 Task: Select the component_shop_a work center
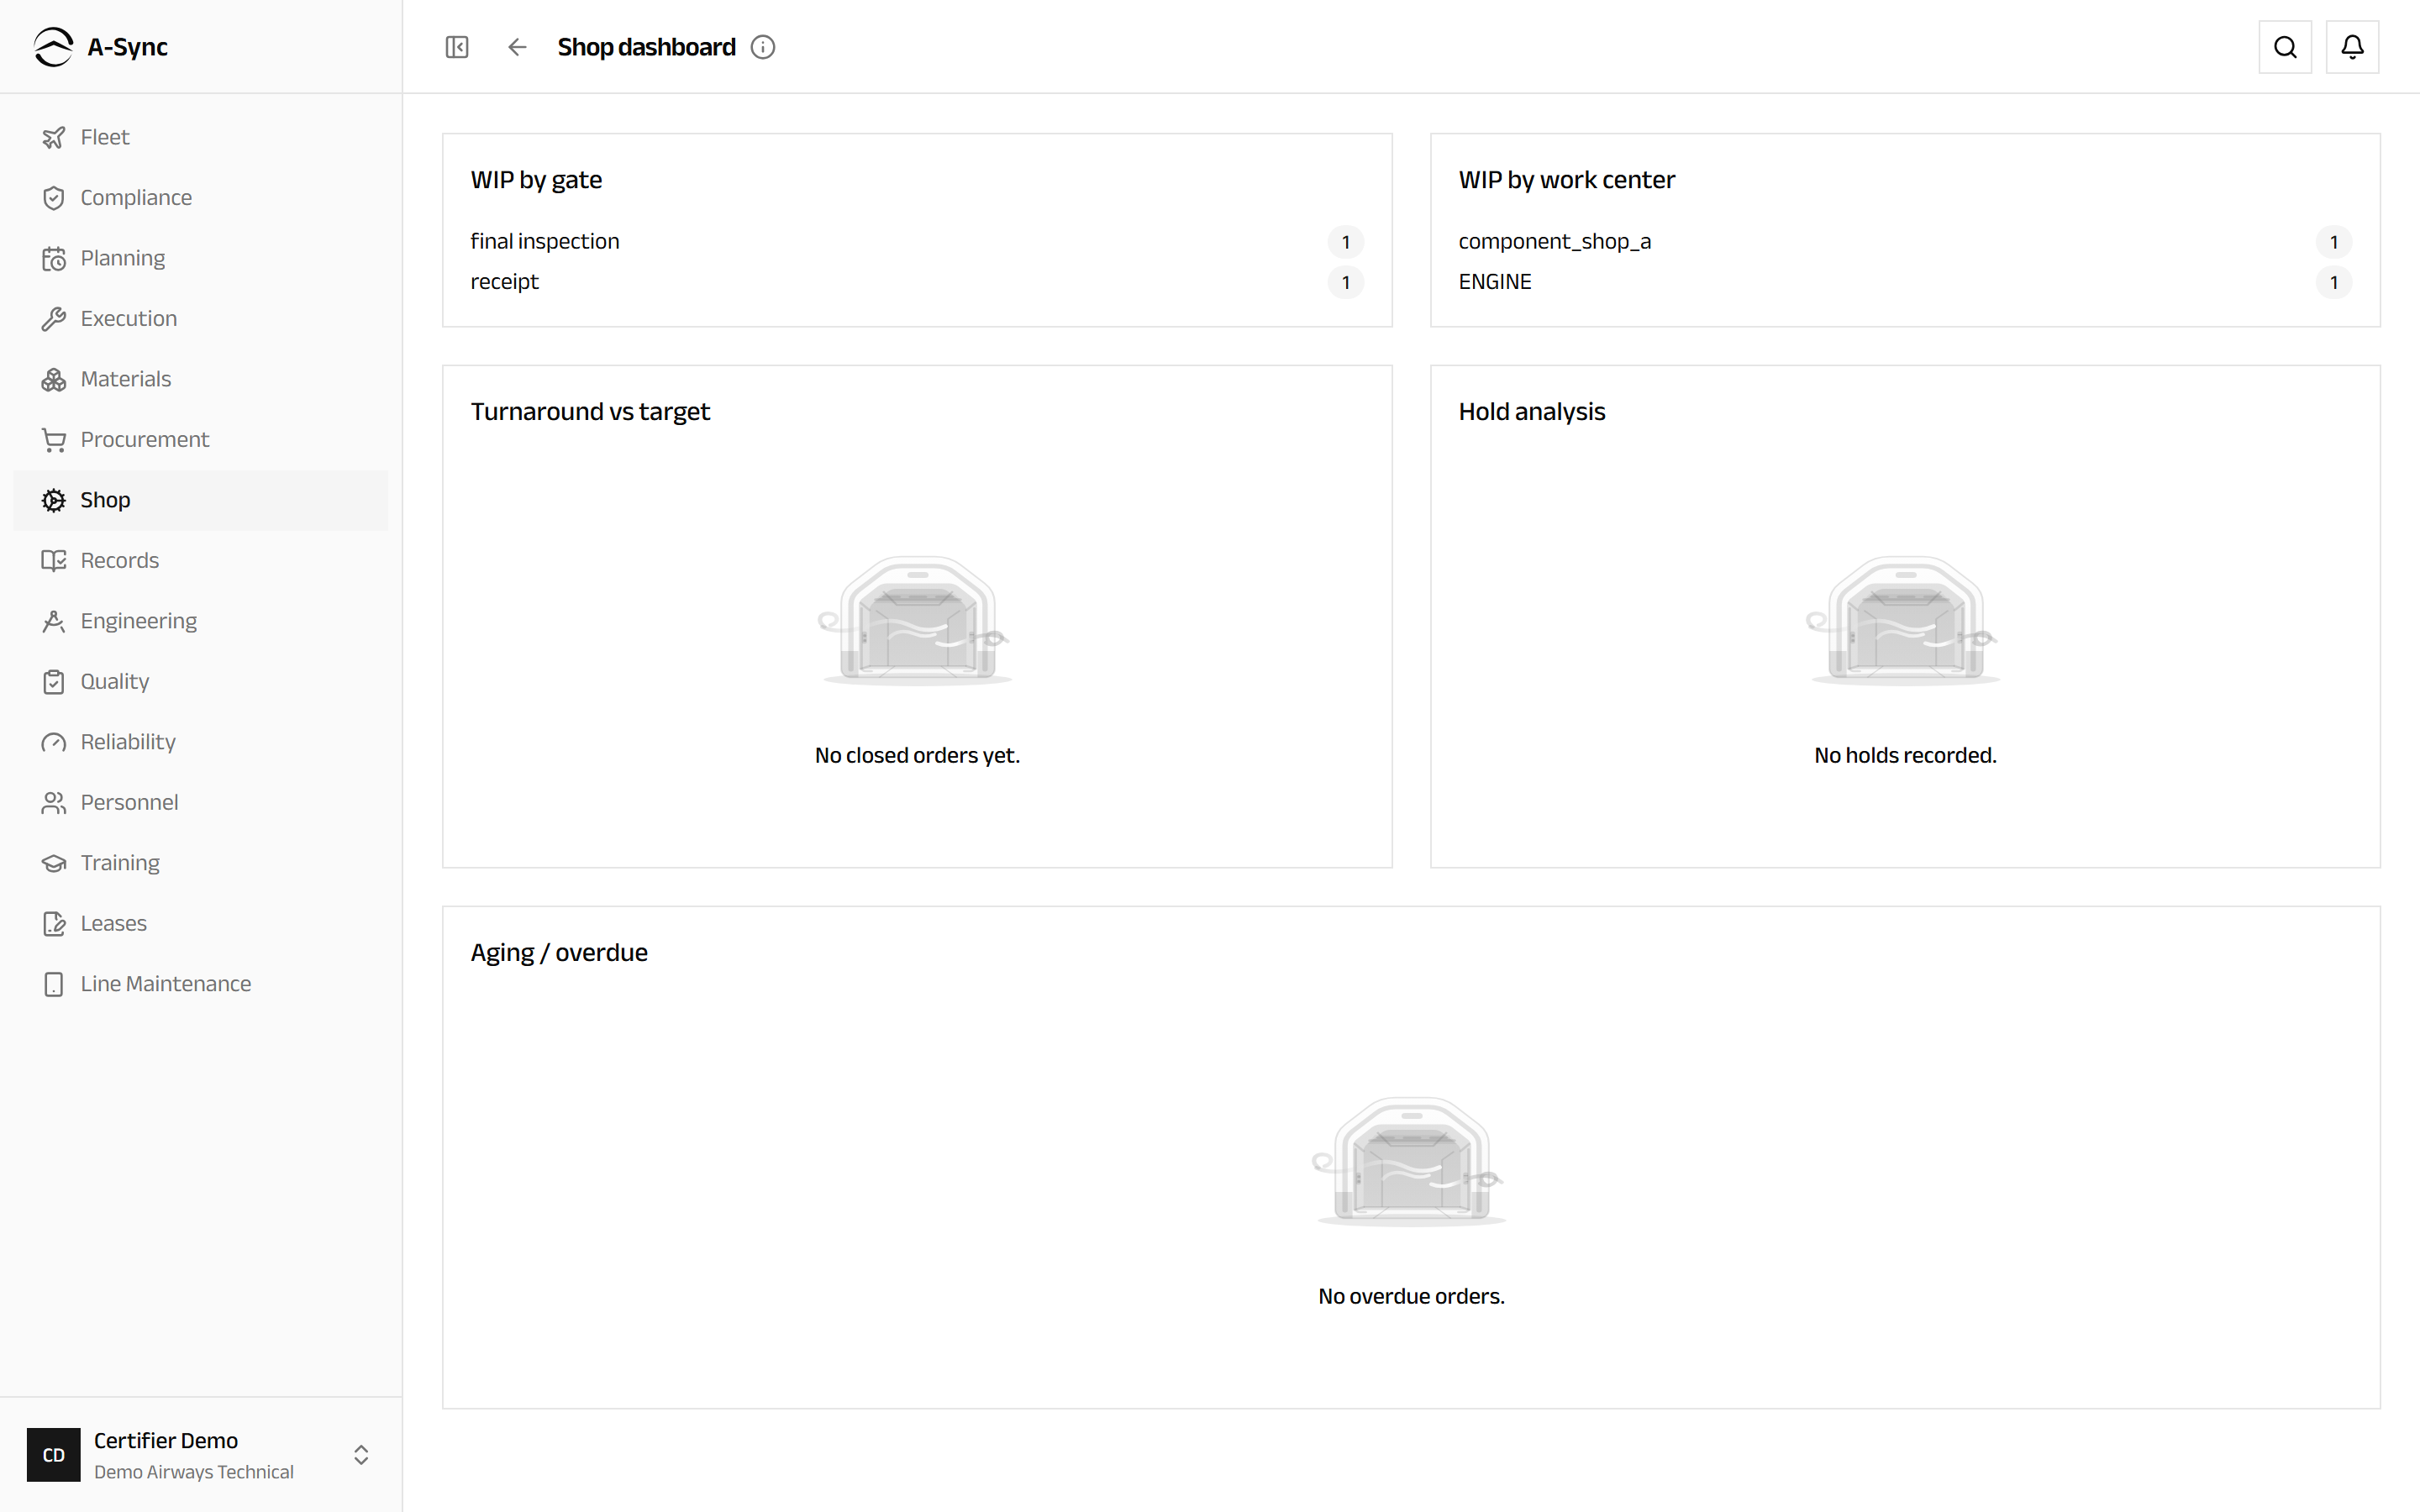(1905, 242)
